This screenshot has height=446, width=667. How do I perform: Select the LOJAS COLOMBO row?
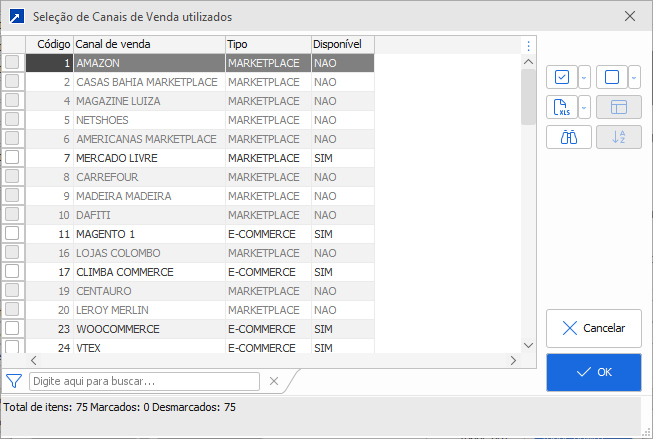click(200, 253)
